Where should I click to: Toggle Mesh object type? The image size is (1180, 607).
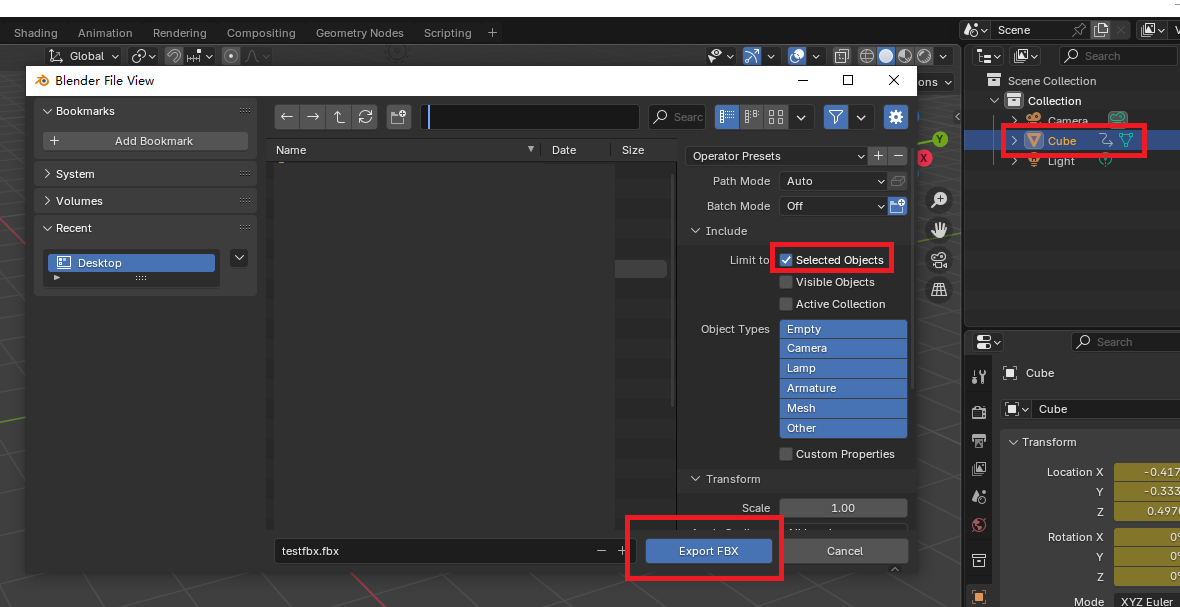point(843,408)
